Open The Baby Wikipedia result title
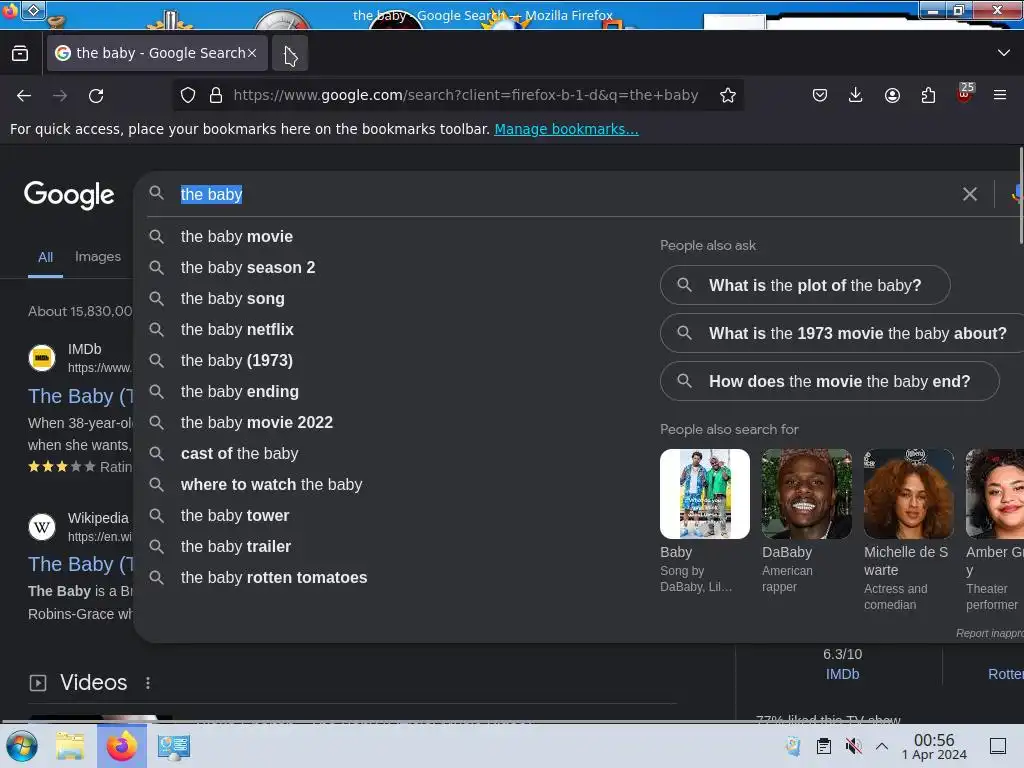Screen dimensions: 1024x768 (x=80, y=564)
